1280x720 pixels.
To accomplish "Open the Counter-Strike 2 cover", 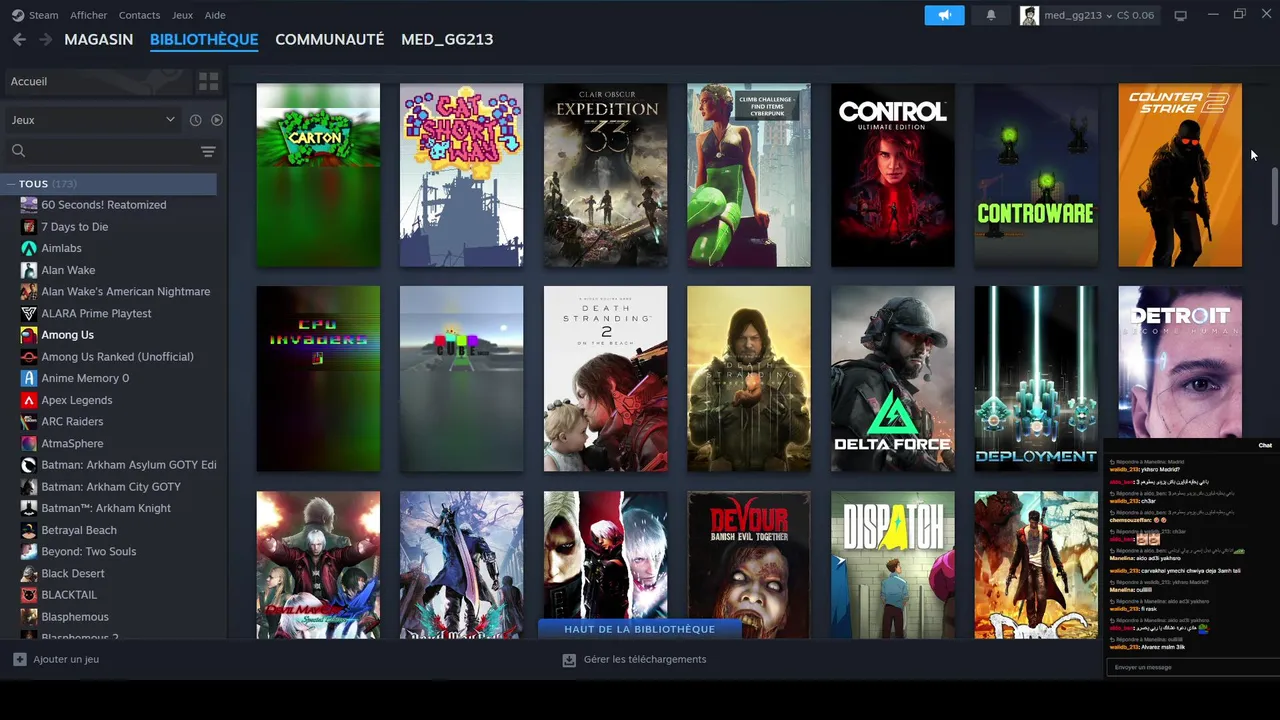I will coord(1180,175).
